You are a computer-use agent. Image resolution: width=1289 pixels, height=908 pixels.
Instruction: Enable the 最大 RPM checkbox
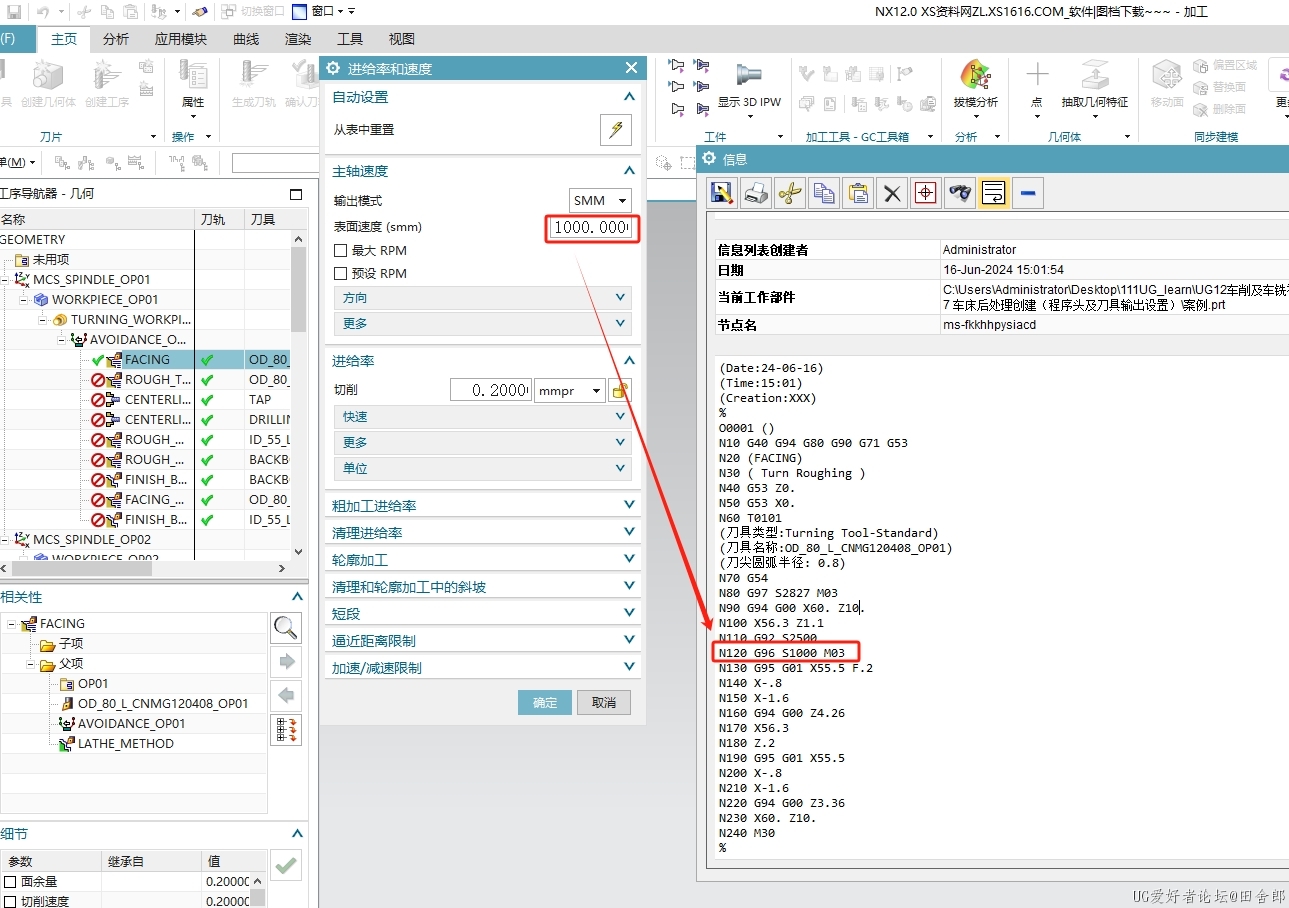point(340,251)
